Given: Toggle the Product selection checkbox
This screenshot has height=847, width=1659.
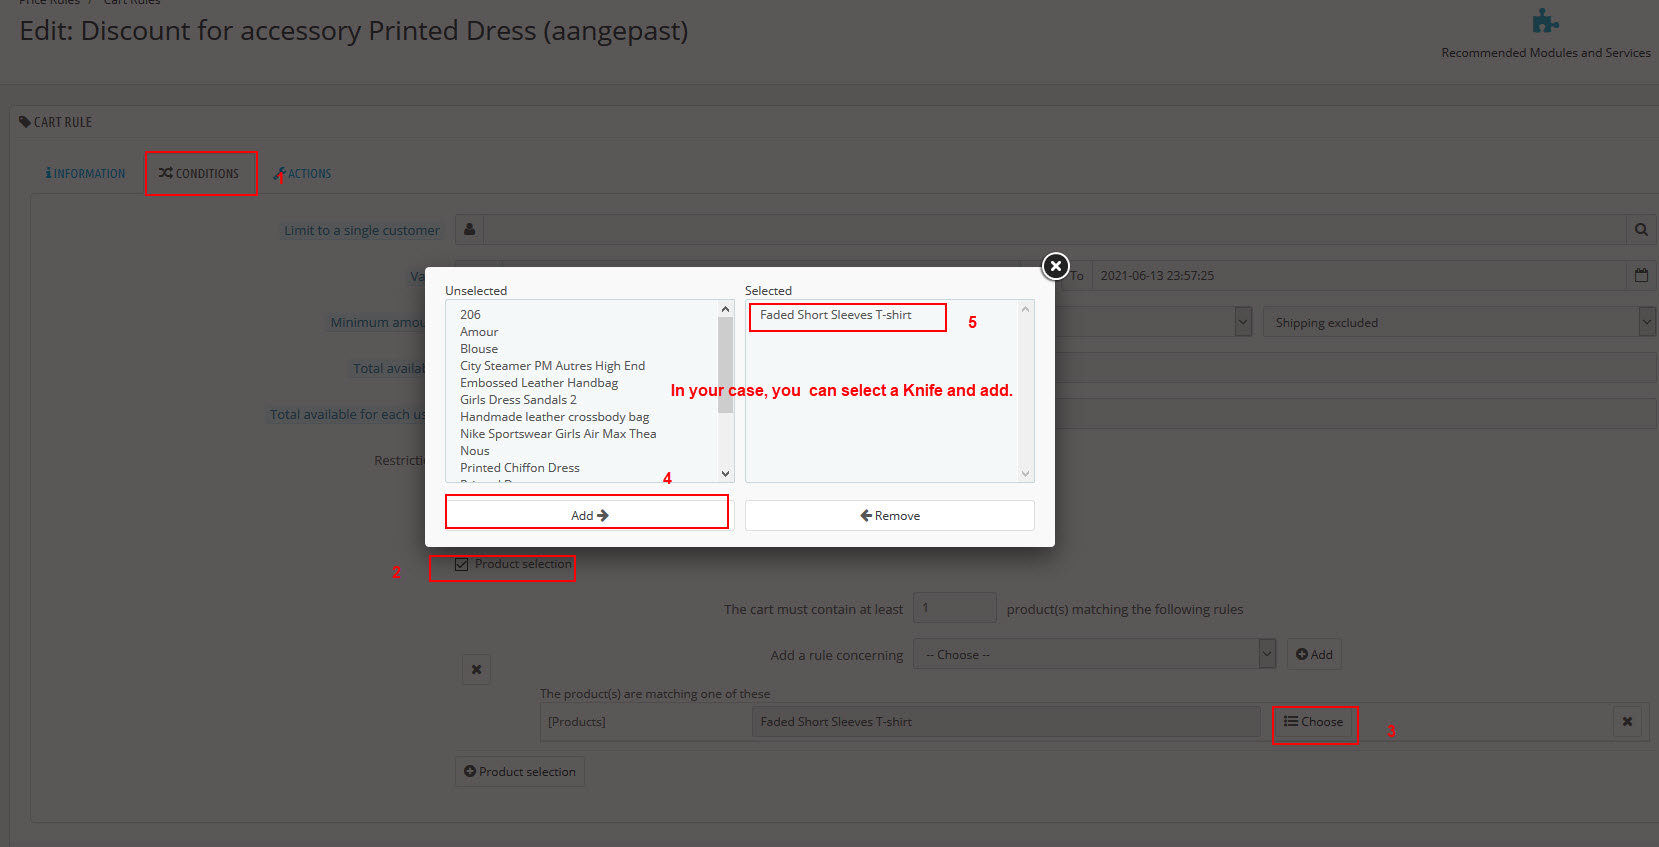Looking at the screenshot, I should point(461,564).
